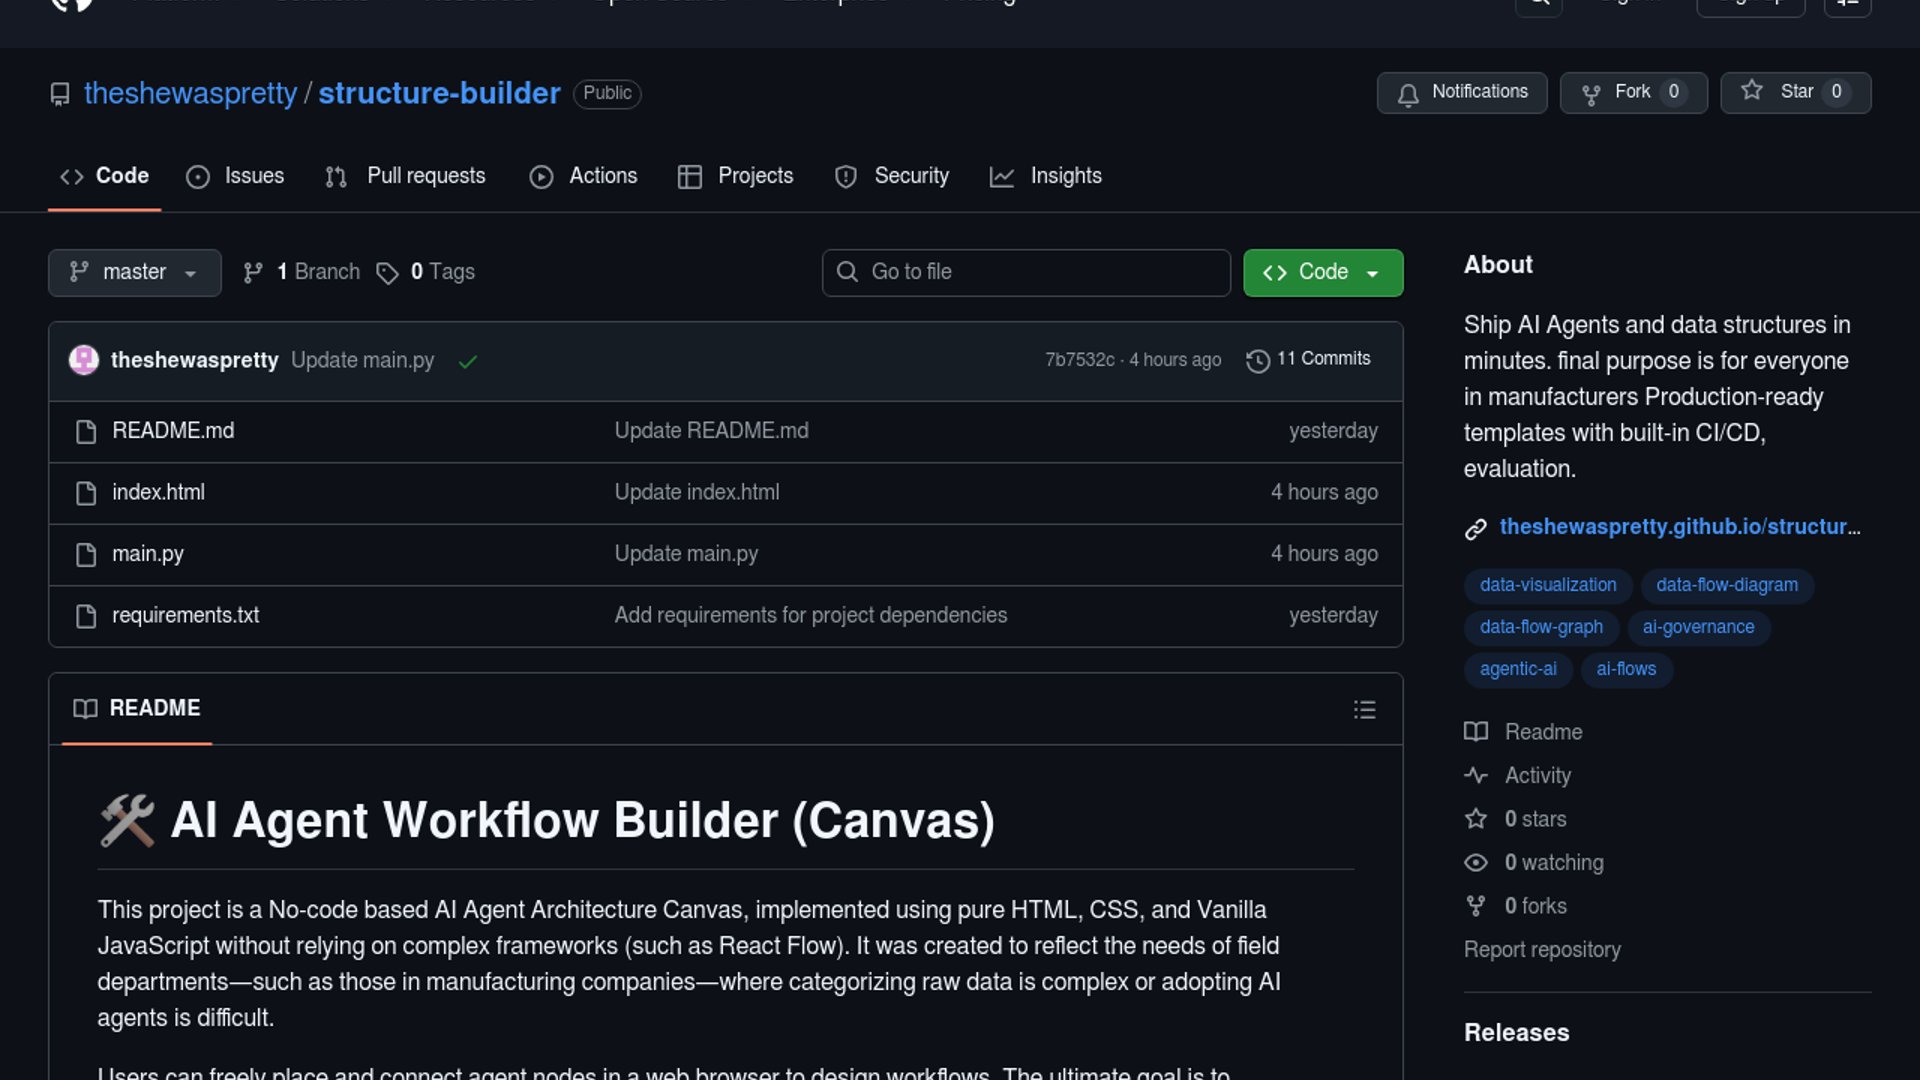Click the Go to file search field
The height and width of the screenshot is (1080, 1920).
point(1026,272)
